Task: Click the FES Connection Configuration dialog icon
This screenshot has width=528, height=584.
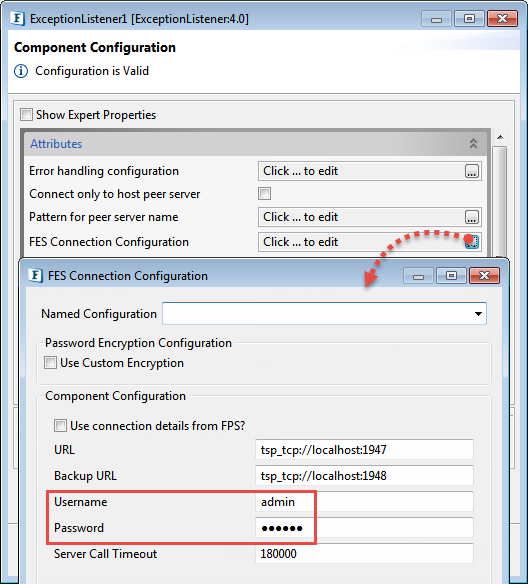Action: tap(35, 276)
